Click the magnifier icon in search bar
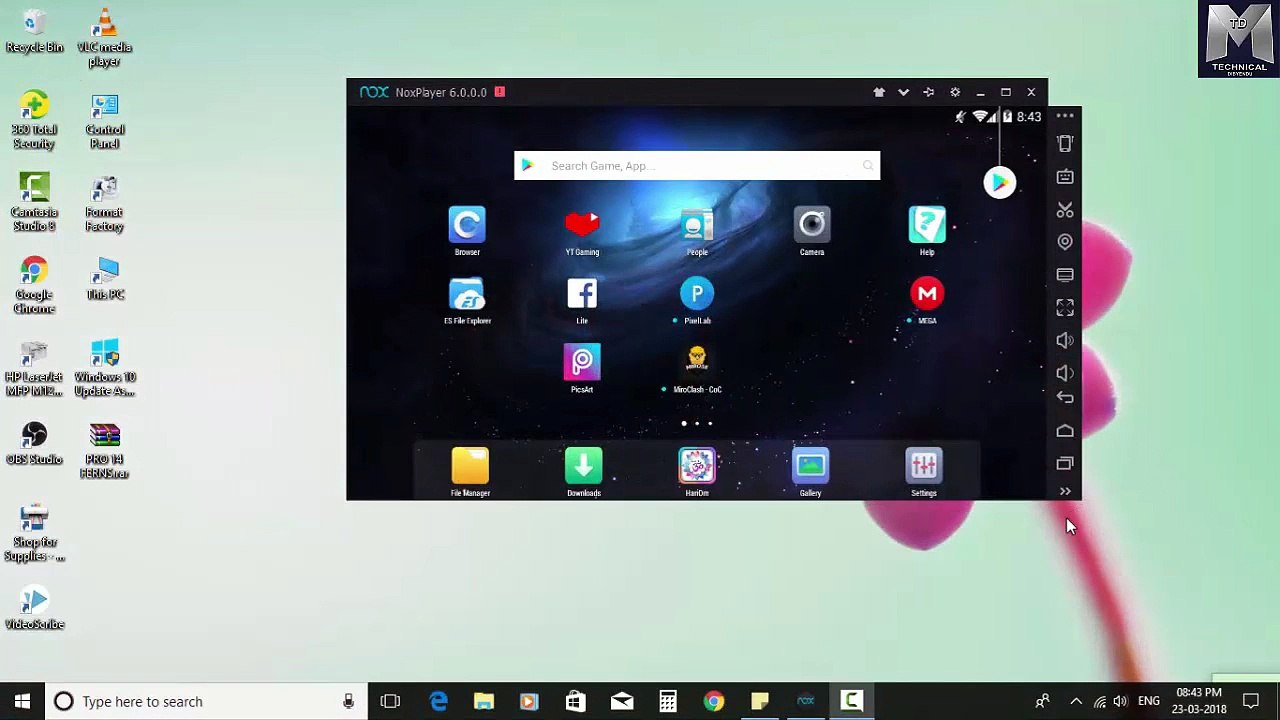Viewport: 1280px width, 720px height. click(867, 166)
